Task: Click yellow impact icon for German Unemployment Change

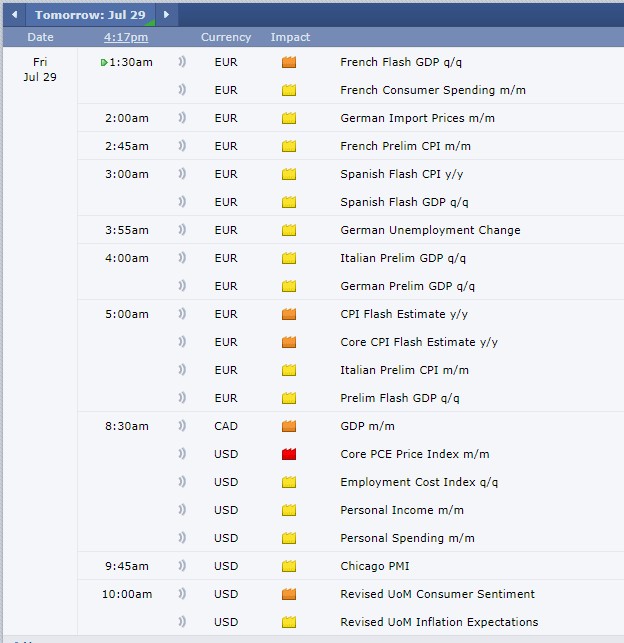Action: point(289,230)
